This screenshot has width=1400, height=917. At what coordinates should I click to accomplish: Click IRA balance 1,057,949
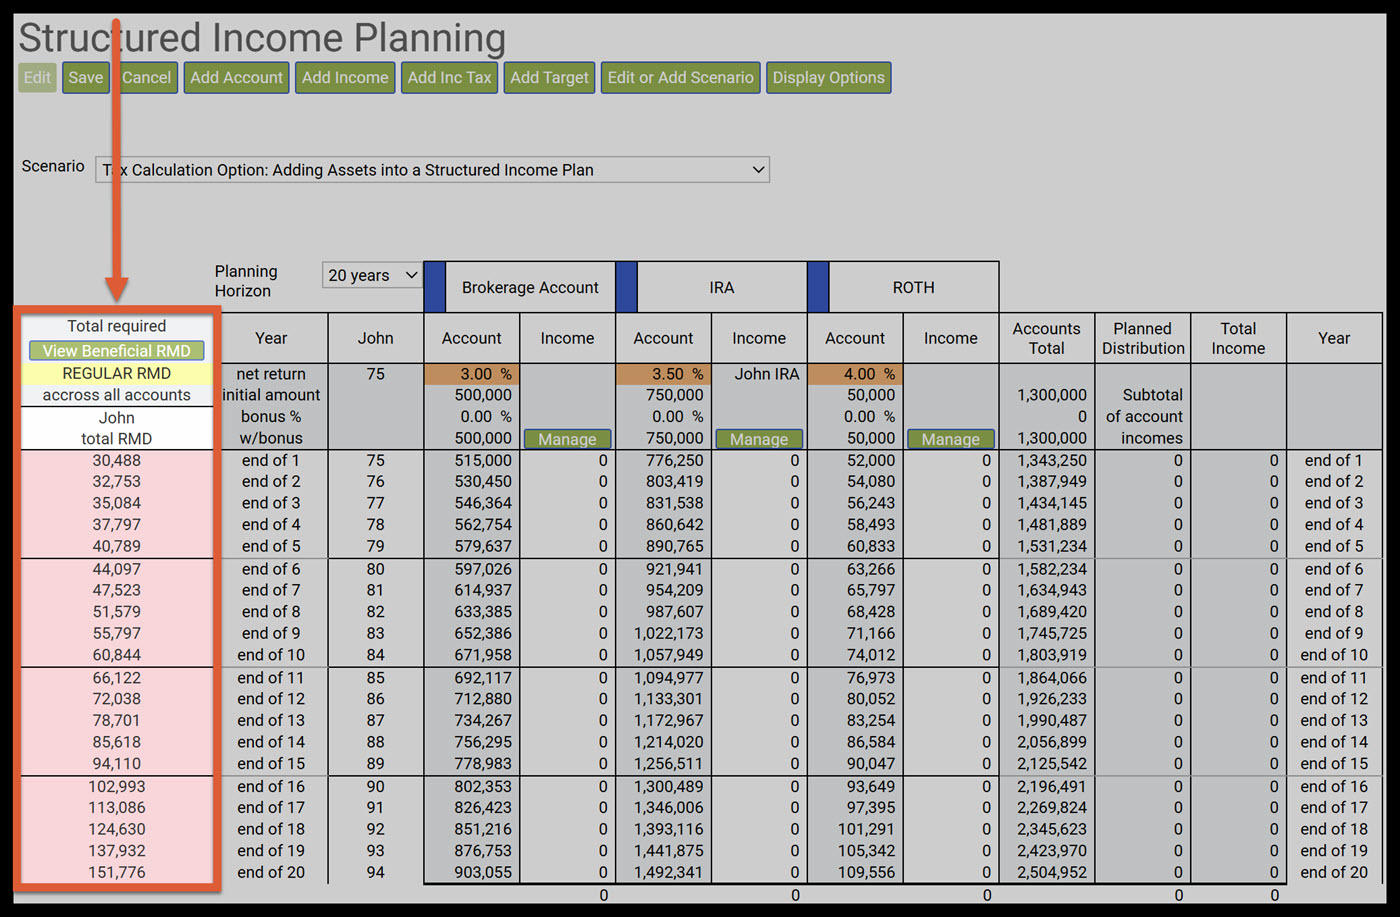click(669, 656)
